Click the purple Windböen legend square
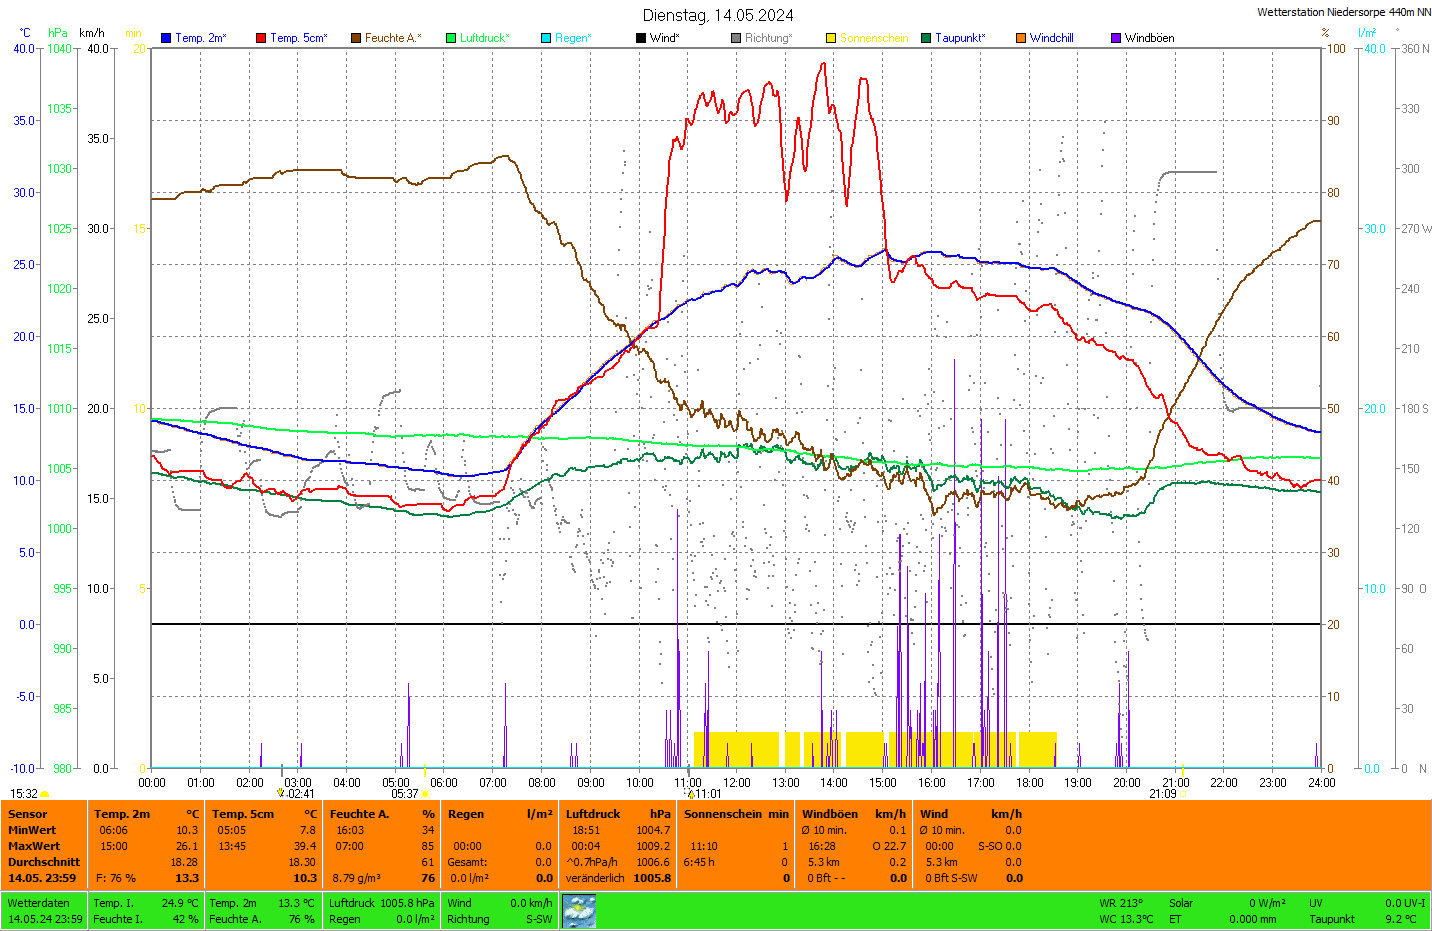 click(x=1116, y=38)
